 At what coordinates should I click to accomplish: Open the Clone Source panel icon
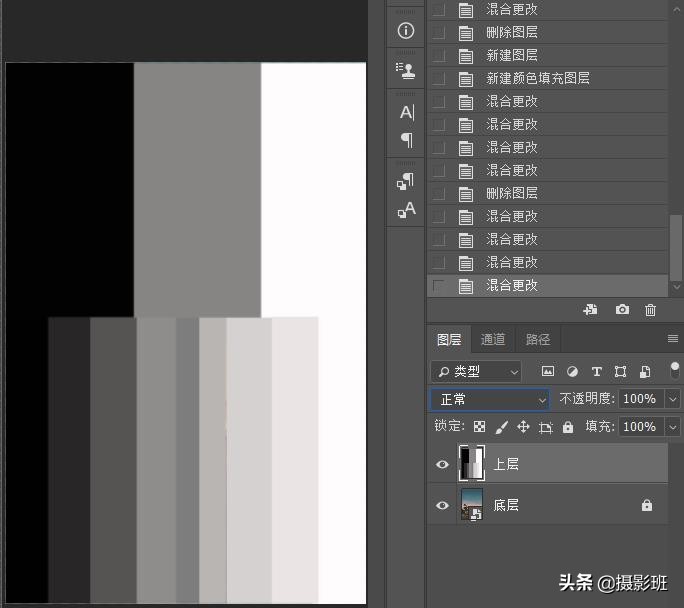pyautogui.click(x=406, y=71)
